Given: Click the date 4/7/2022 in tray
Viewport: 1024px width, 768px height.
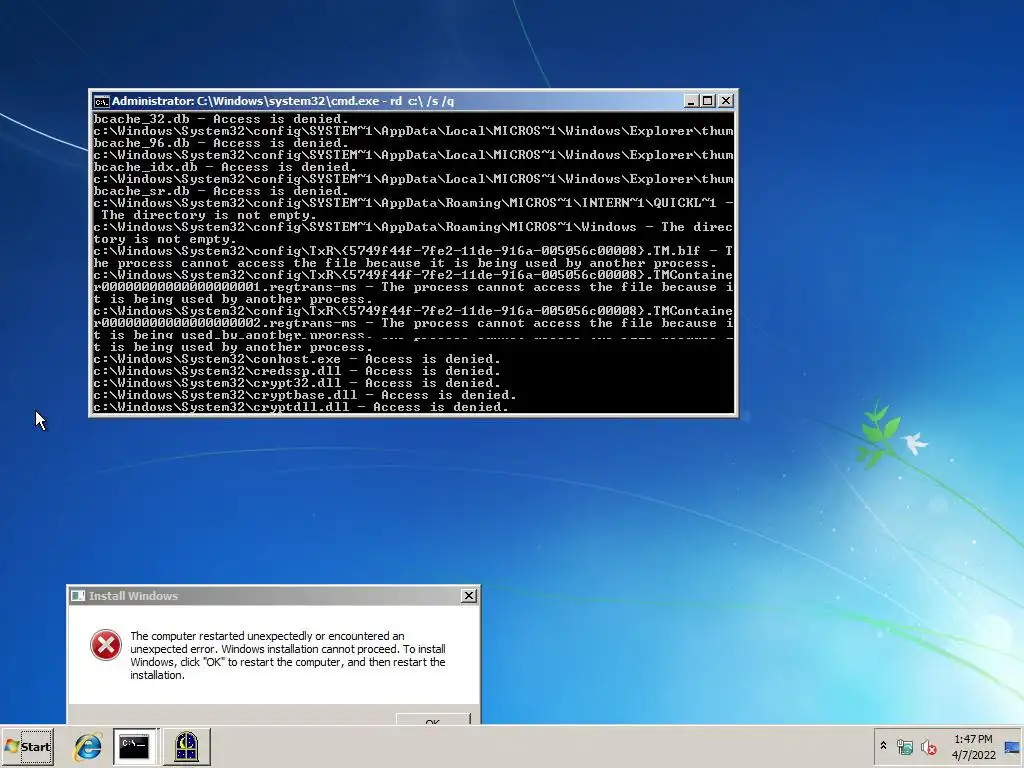Looking at the screenshot, I should pyautogui.click(x=973, y=755).
